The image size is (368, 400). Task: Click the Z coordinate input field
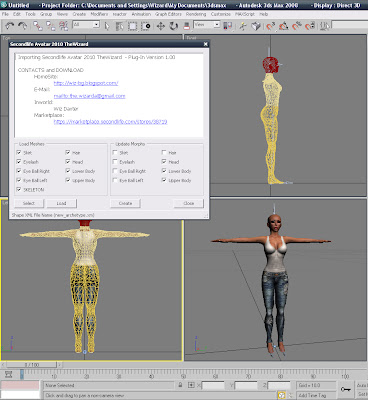(x=279, y=385)
